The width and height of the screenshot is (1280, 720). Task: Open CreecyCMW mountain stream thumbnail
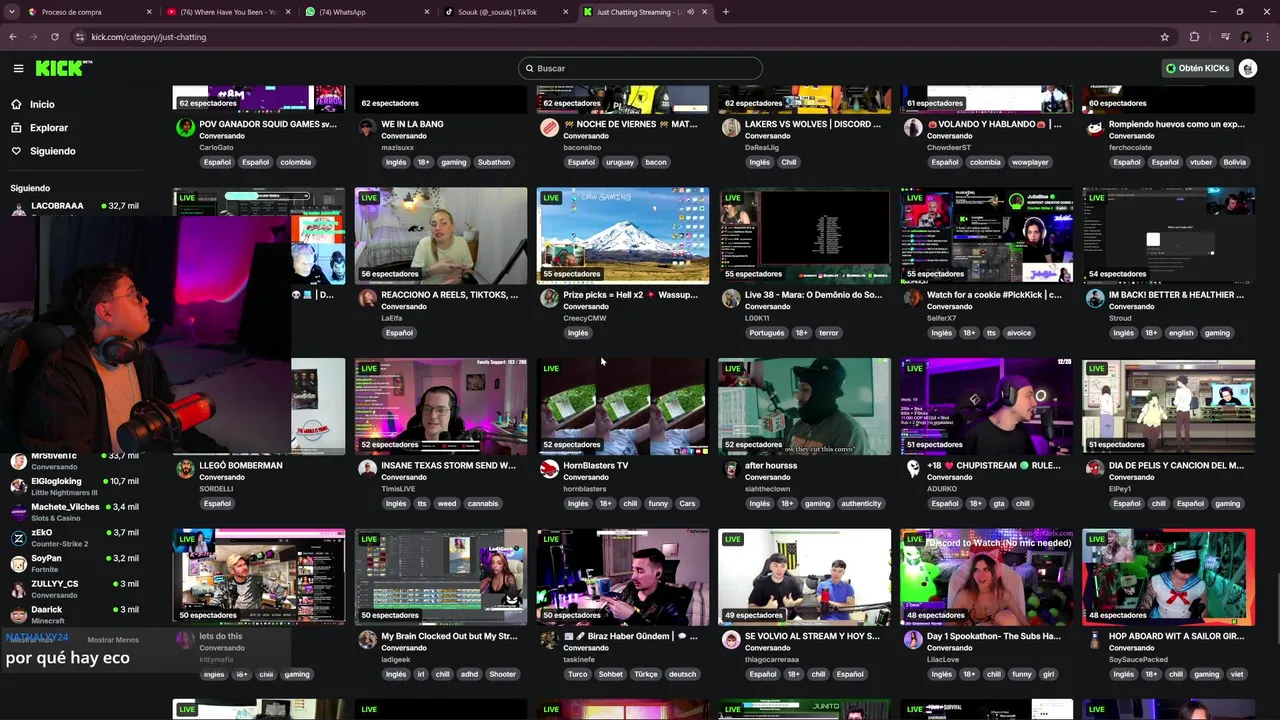[623, 236]
